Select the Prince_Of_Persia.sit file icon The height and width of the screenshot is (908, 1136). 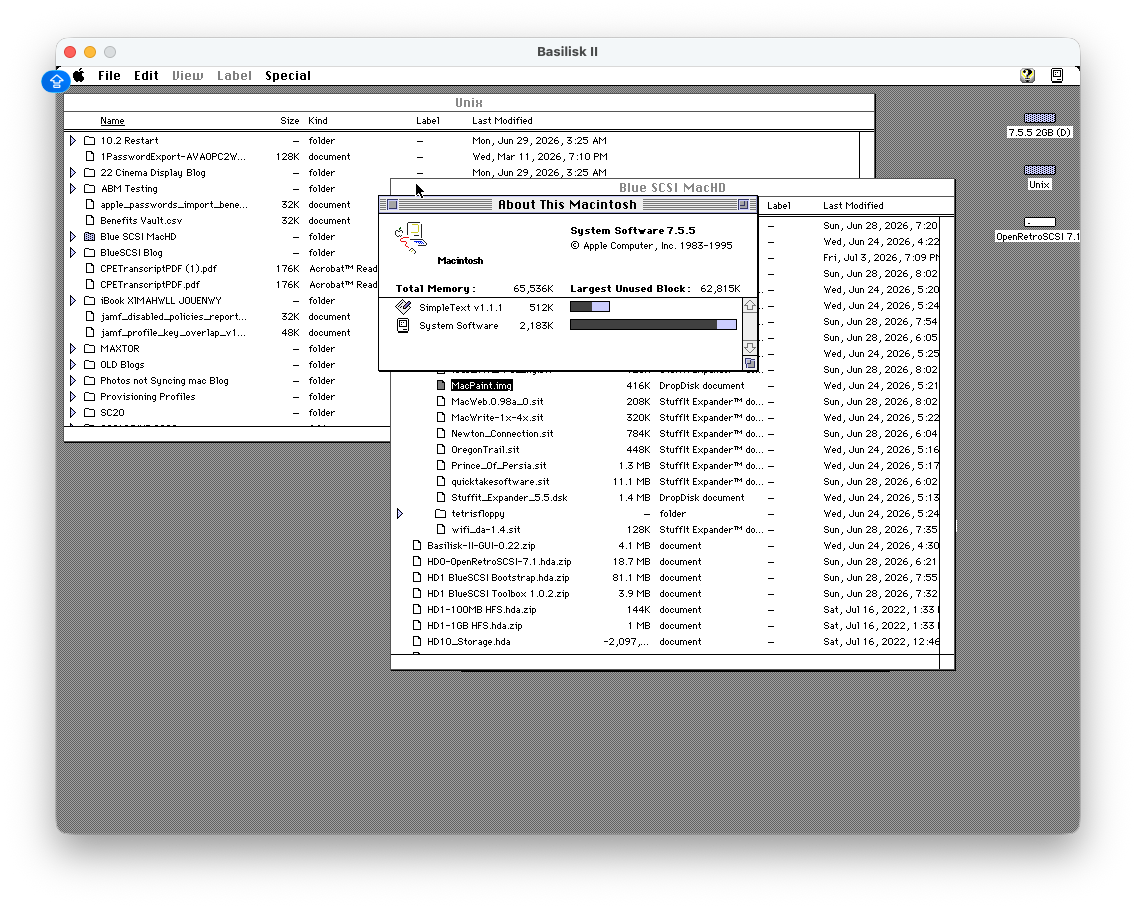[x=440, y=465]
